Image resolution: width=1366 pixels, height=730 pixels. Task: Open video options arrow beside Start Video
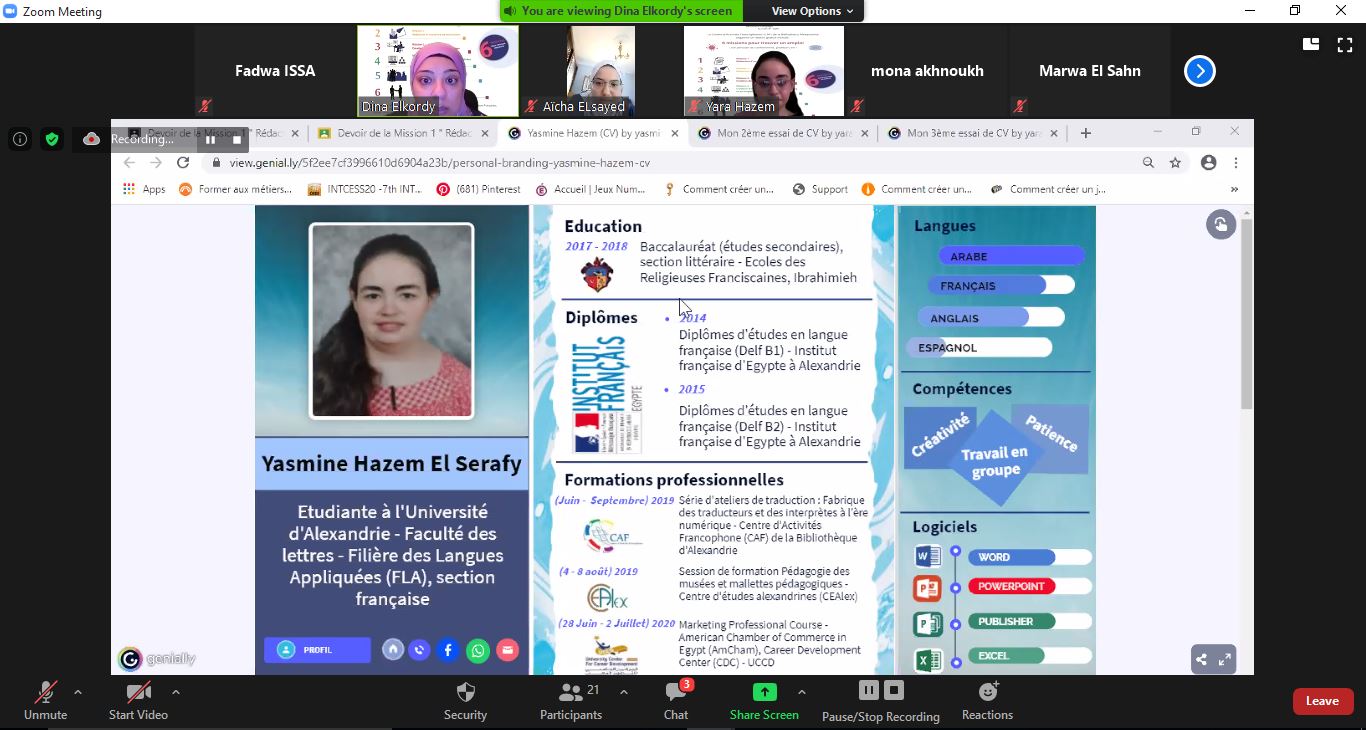(x=176, y=692)
